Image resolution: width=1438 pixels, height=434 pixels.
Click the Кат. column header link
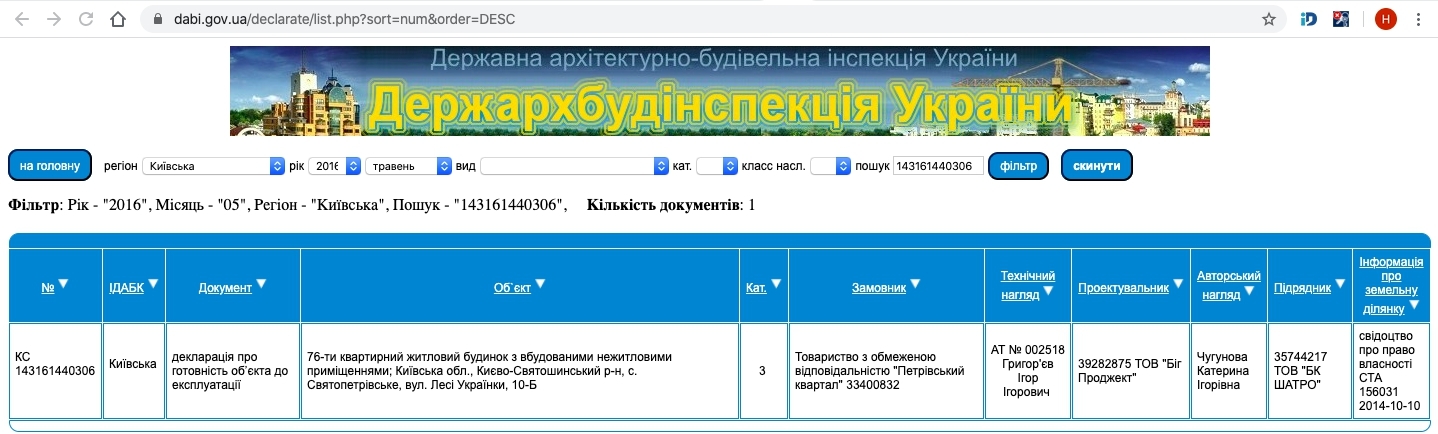[x=757, y=288]
